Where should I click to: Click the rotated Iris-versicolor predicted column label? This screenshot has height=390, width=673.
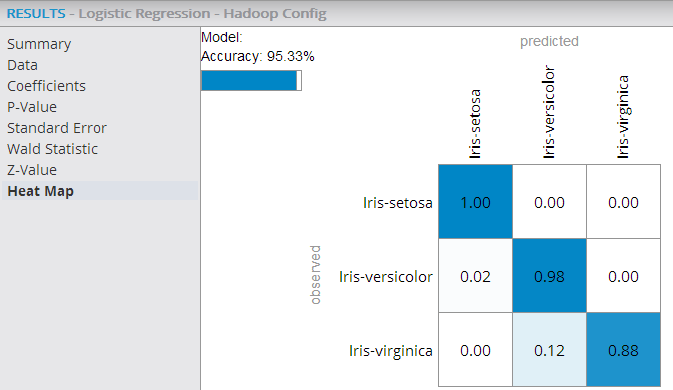(x=549, y=112)
